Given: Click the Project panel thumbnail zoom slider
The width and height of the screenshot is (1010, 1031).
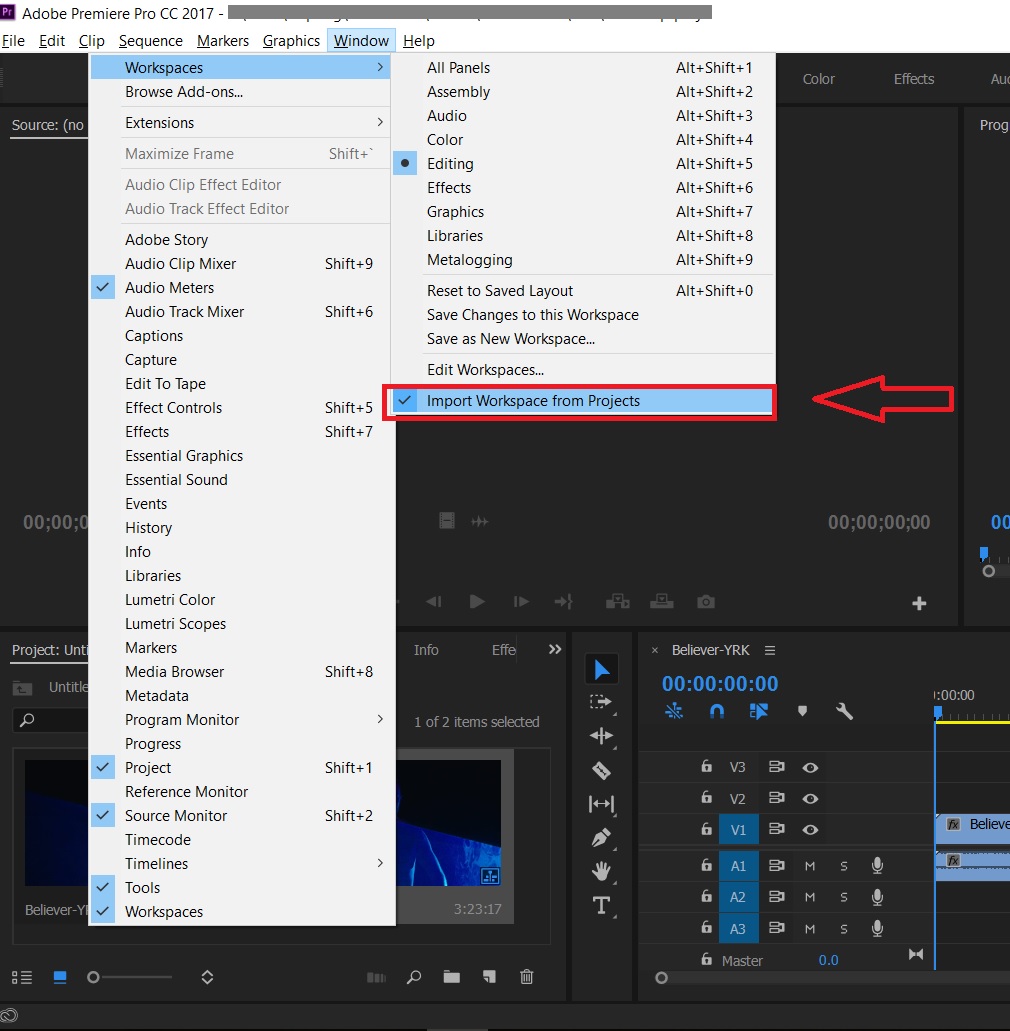Looking at the screenshot, I should click(x=93, y=978).
